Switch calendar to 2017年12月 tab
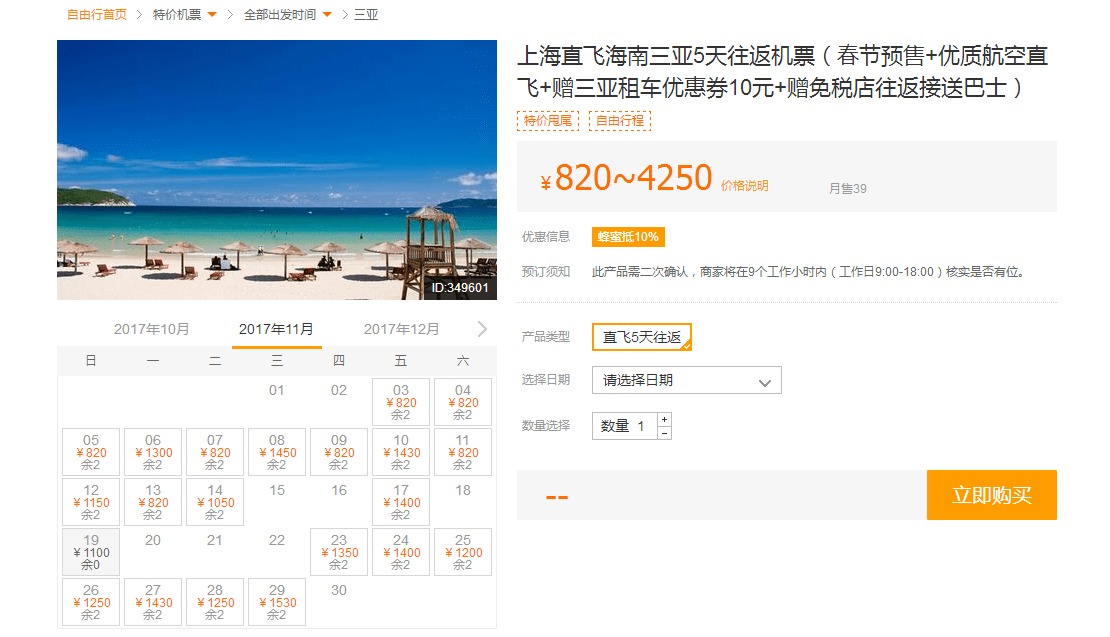This screenshot has height=637, width=1110. [401, 329]
